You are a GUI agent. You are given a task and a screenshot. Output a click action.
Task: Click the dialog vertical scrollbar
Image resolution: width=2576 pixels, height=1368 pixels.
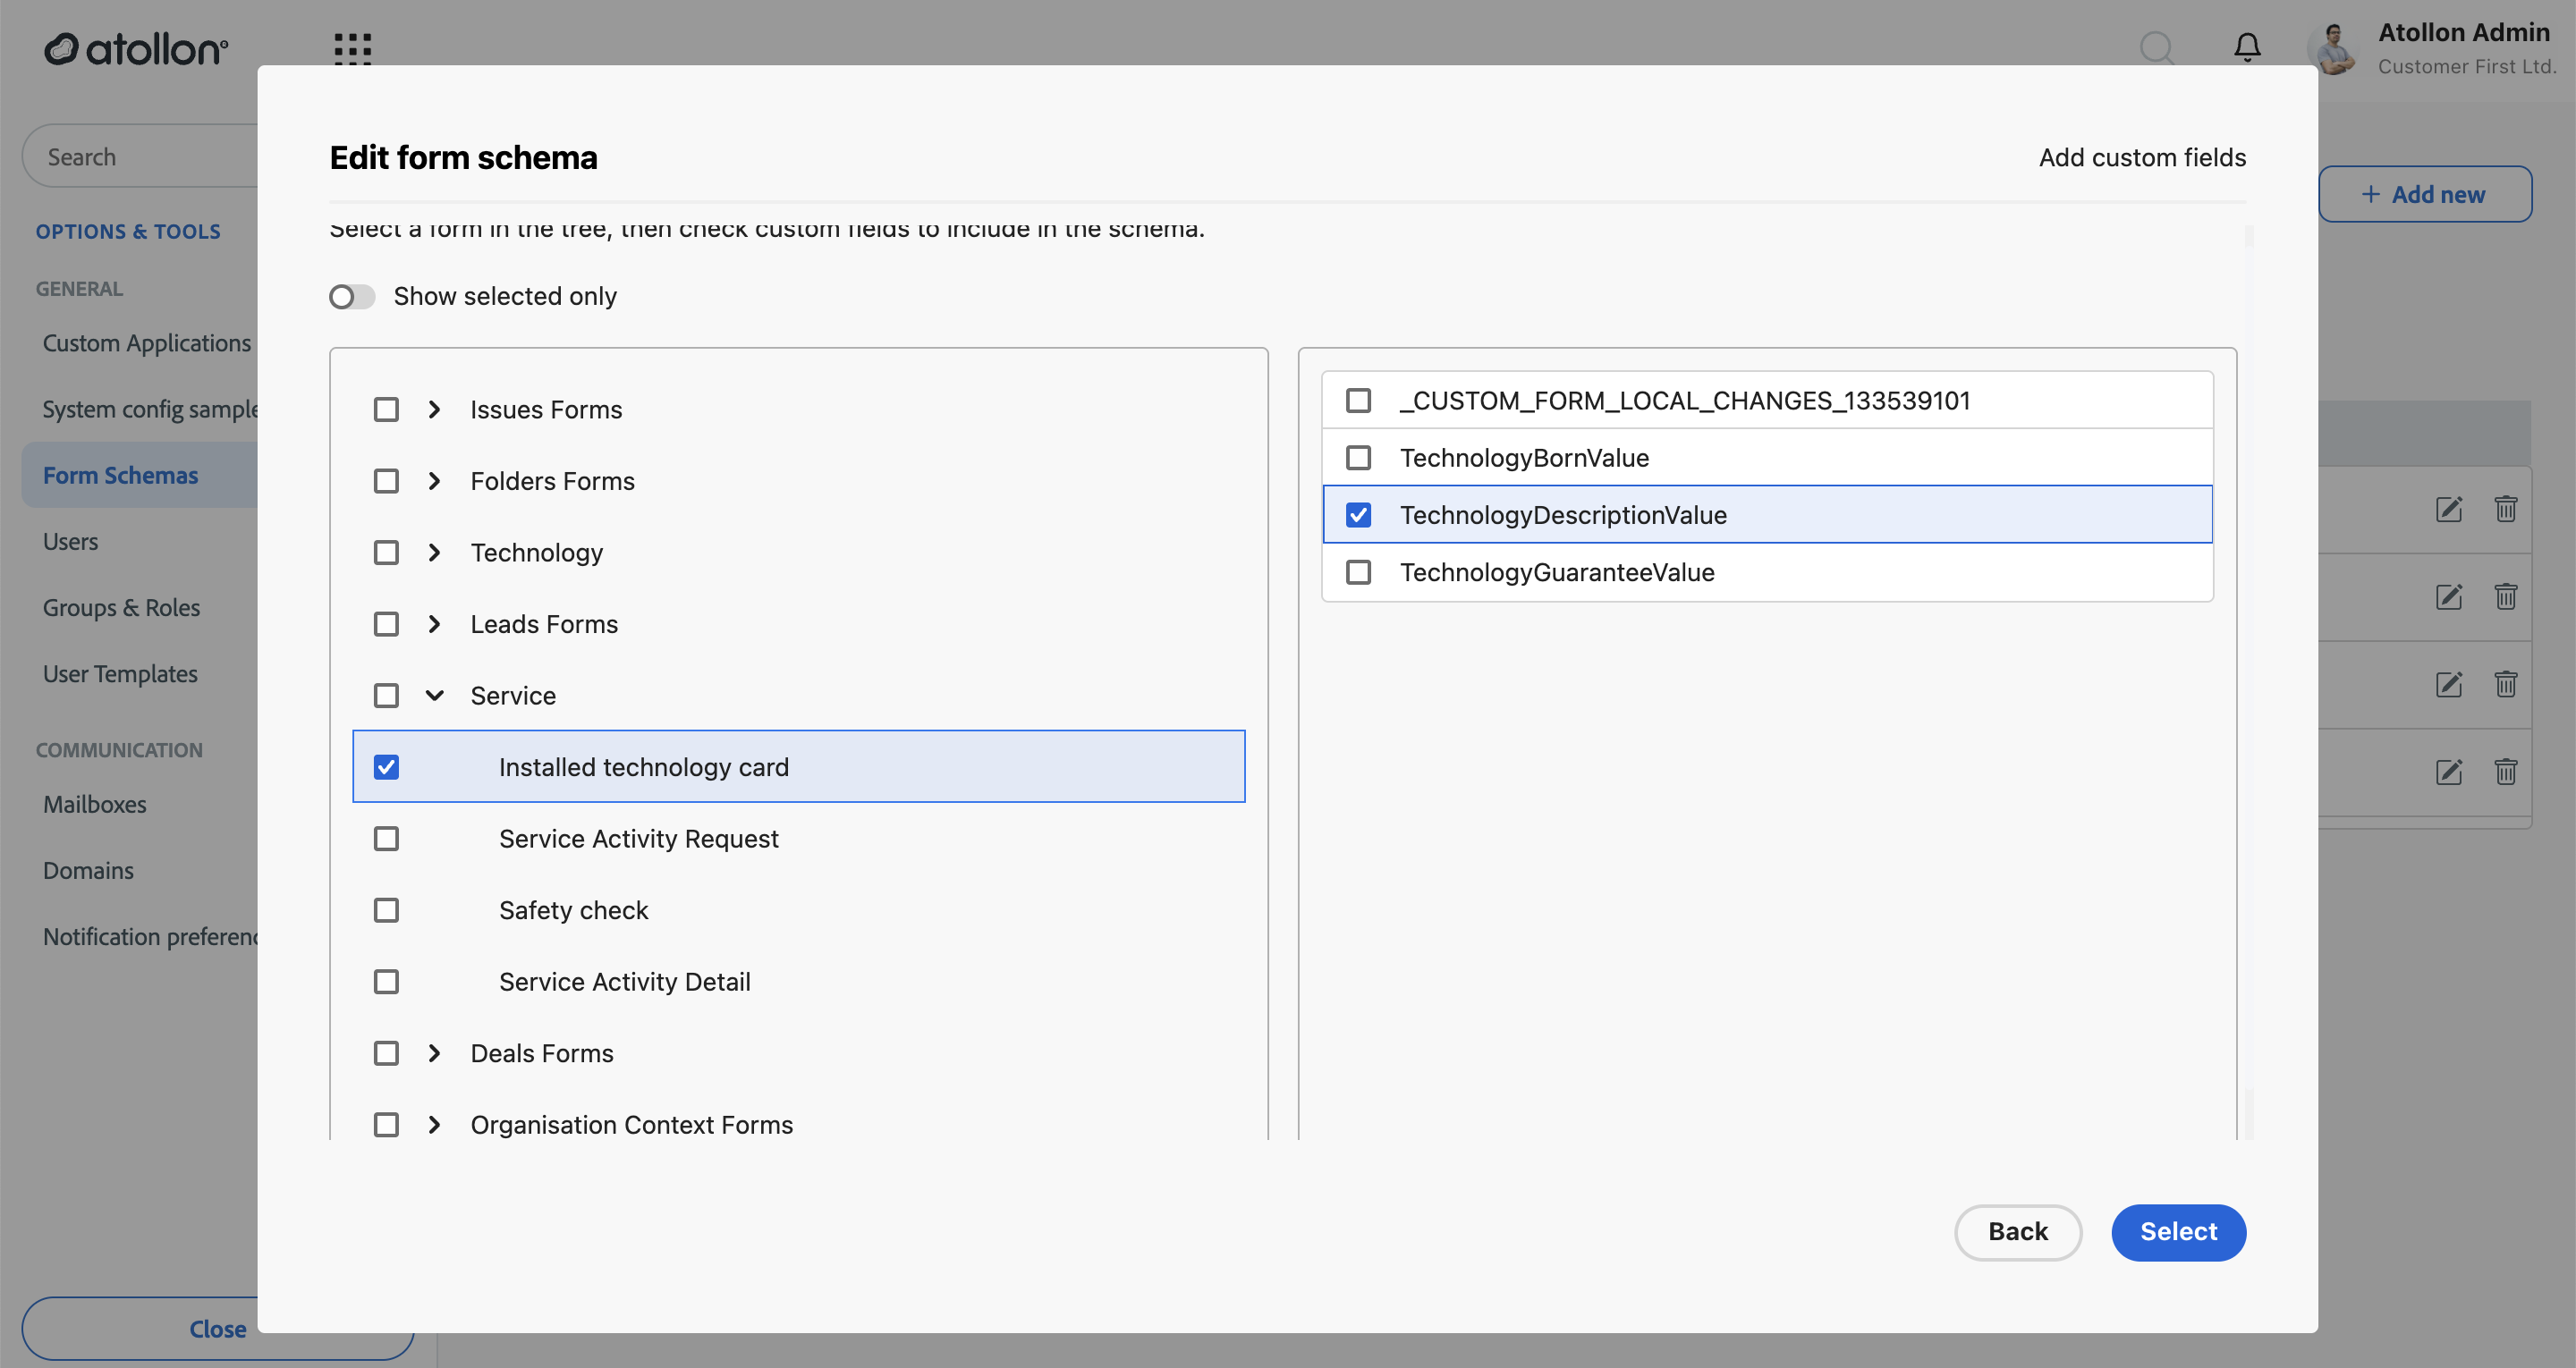(x=2248, y=680)
